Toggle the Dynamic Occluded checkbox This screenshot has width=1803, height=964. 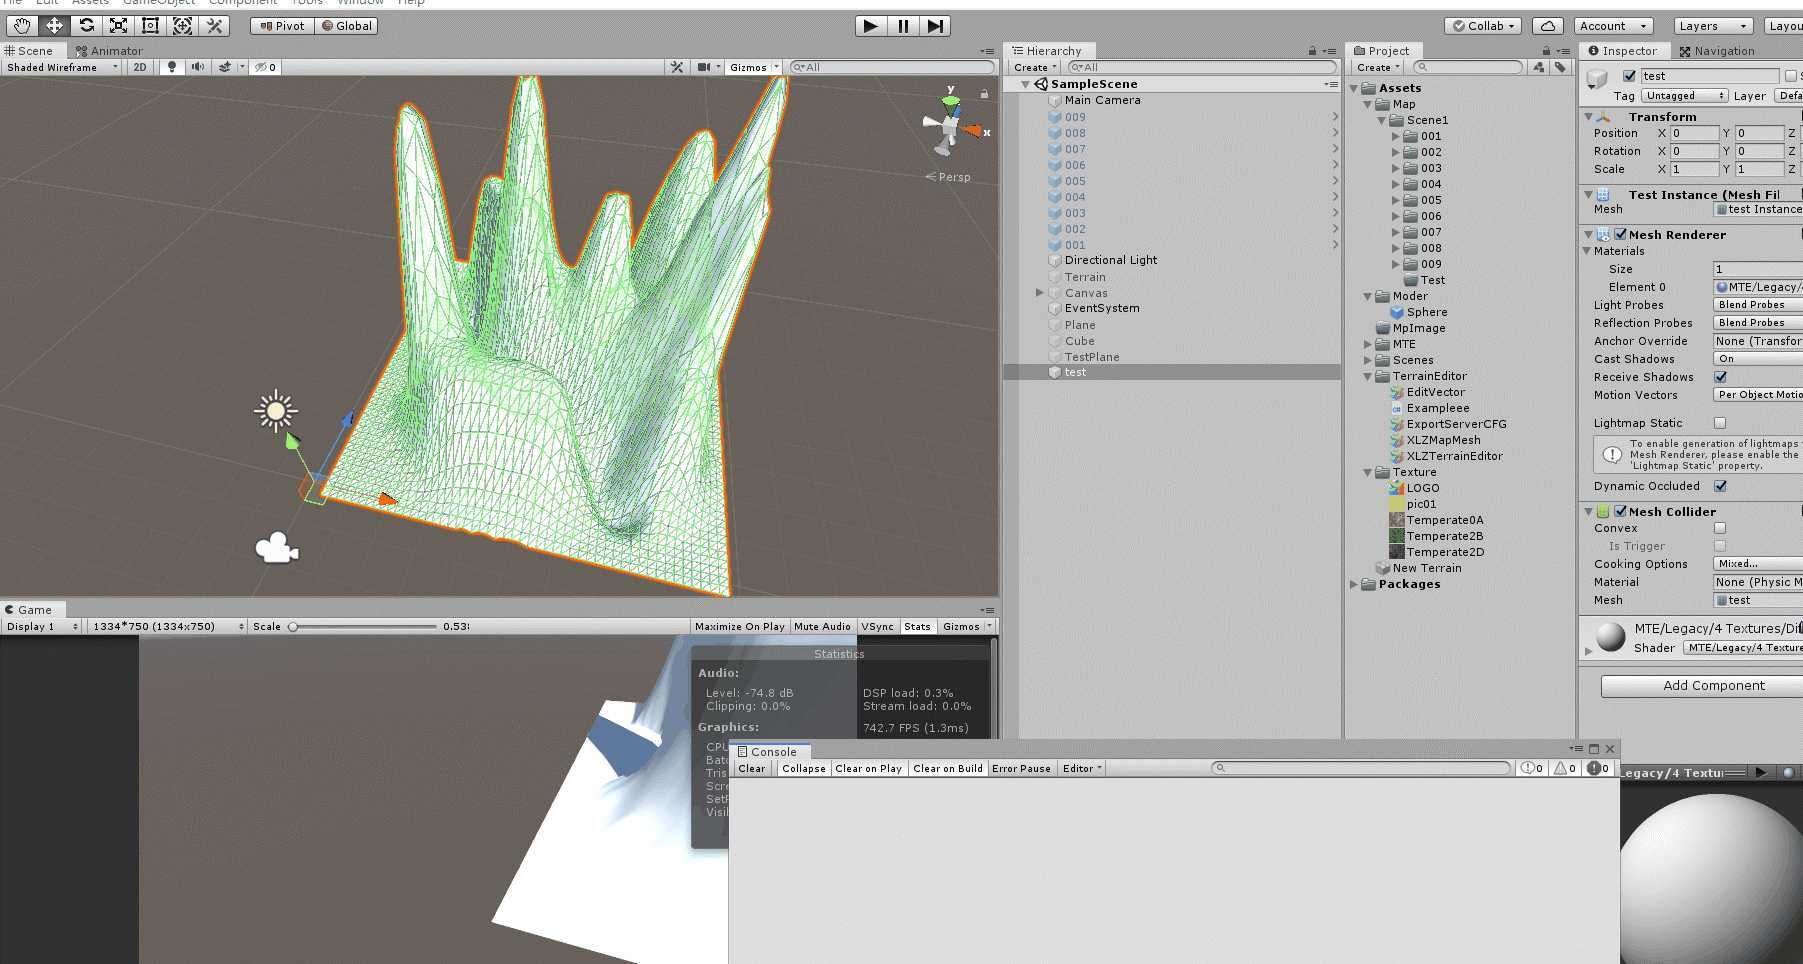[1720, 486]
